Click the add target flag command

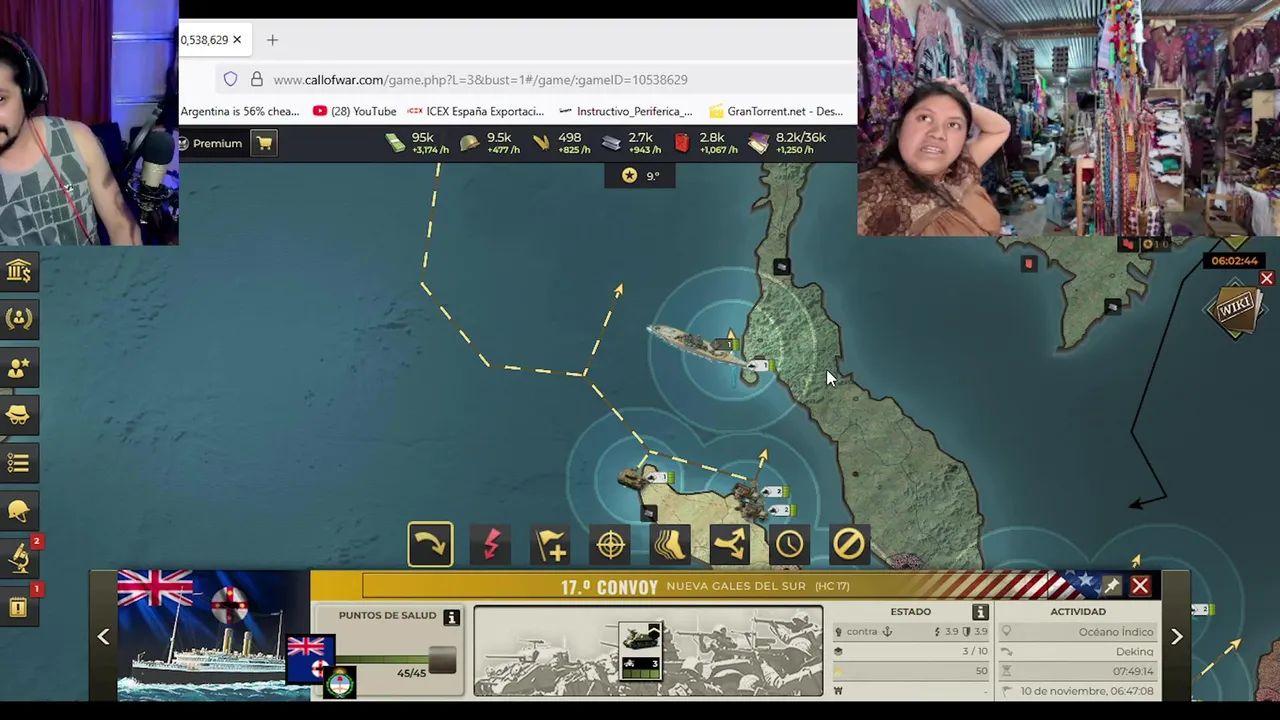[x=551, y=545]
